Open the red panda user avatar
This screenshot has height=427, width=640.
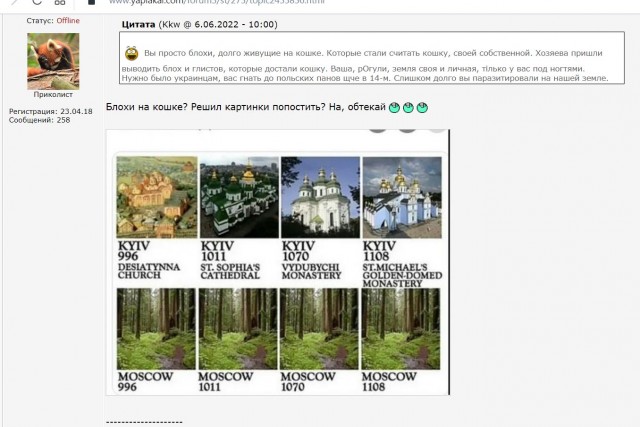pos(53,61)
